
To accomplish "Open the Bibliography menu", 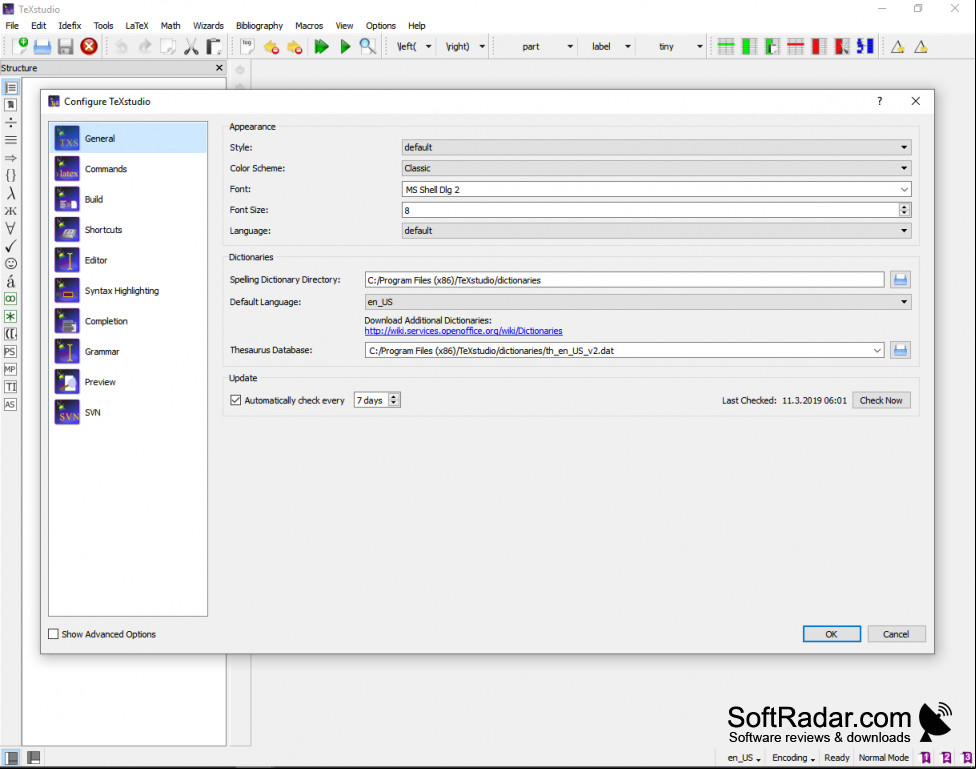I will [260, 26].
